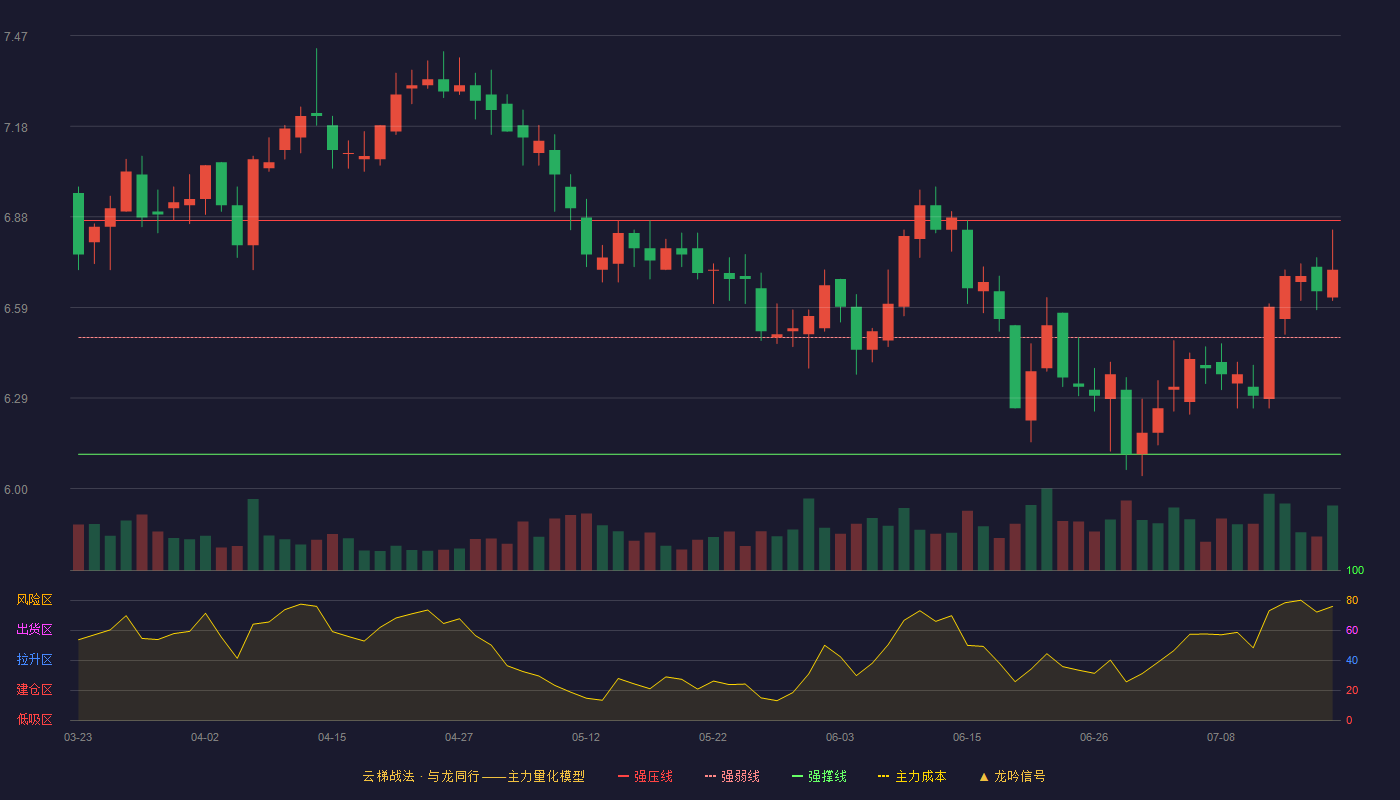Click the 拉升区 zone label
The width and height of the screenshot is (1400, 800).
(34, 660)
